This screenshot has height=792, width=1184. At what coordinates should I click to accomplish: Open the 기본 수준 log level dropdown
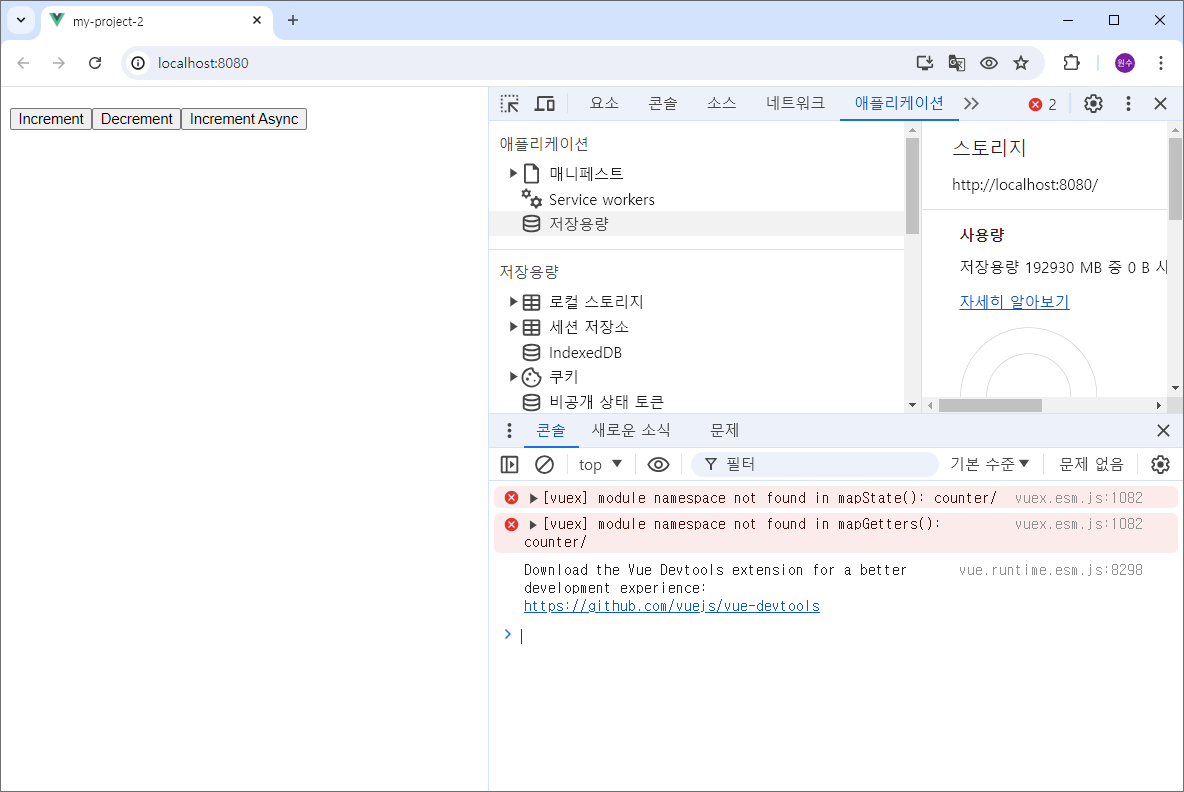click(x=989, y=464)
